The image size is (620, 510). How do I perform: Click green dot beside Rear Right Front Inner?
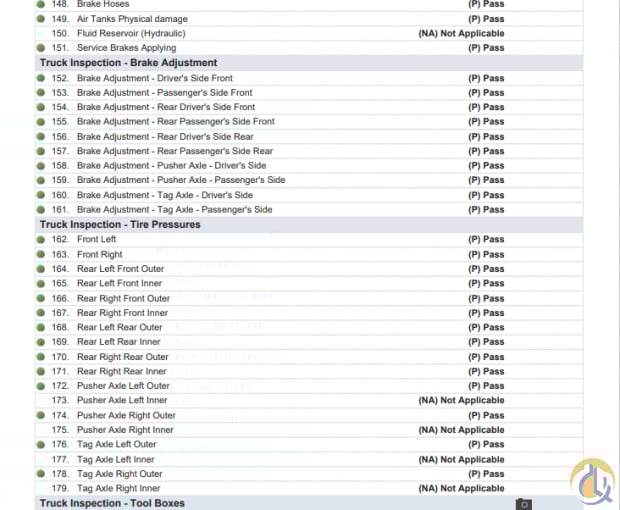coord(41,313)
